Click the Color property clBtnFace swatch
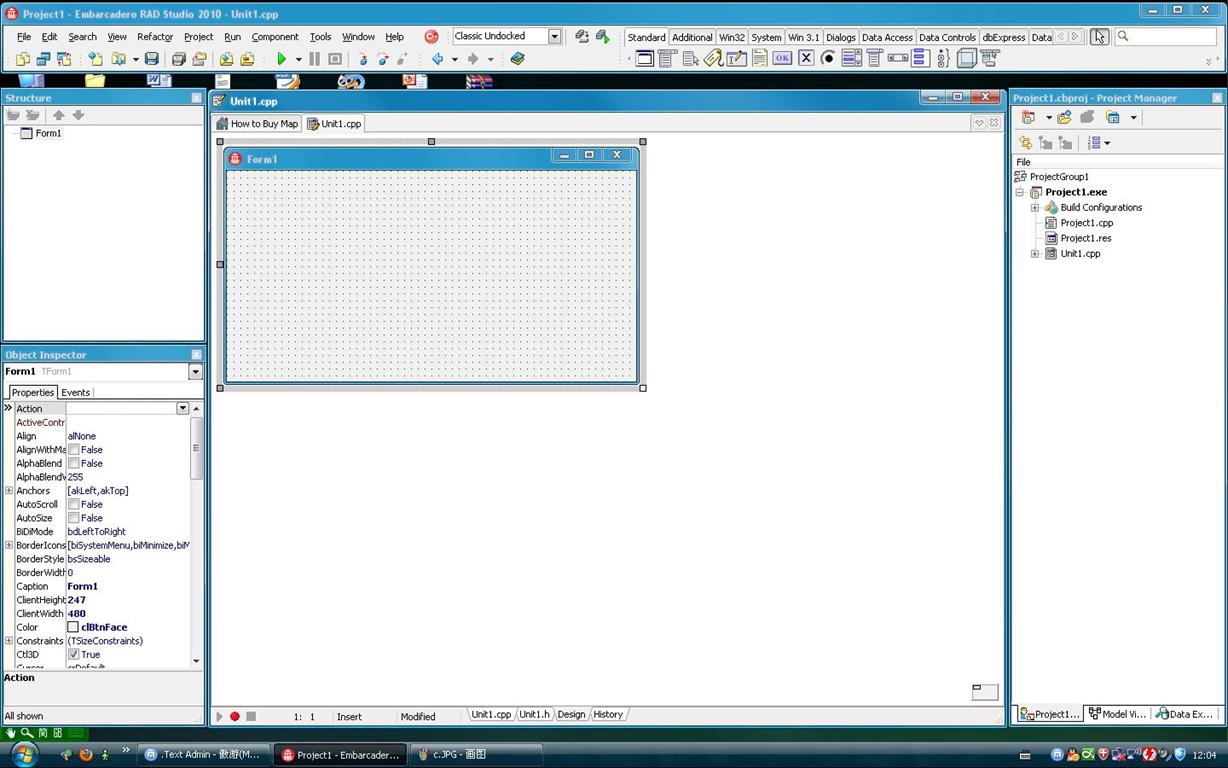The image size is (1228, 768). [73, 628]
